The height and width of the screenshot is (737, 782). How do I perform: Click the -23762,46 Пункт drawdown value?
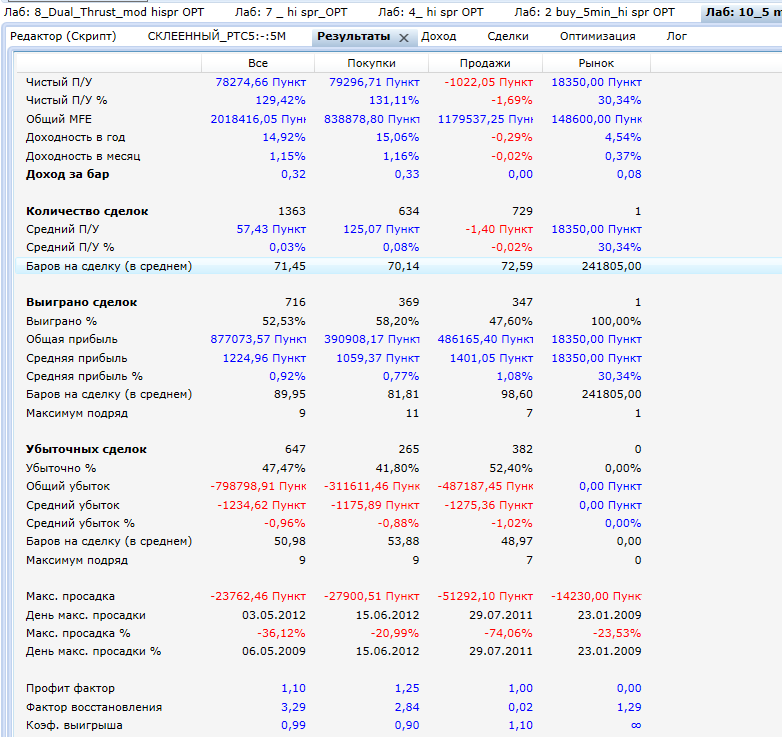click(258, 596)
